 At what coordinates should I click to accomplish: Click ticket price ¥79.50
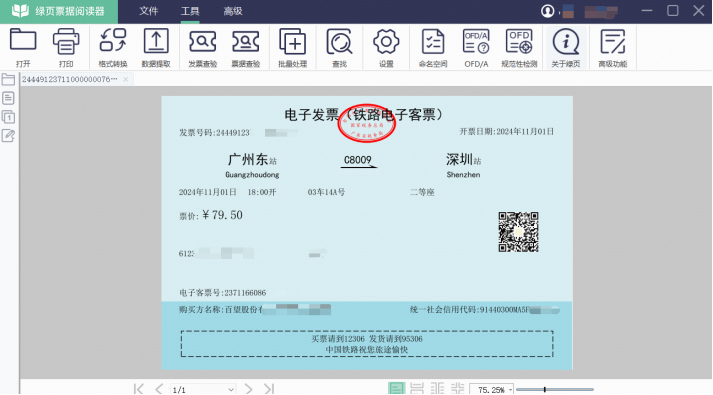tap(222, 215)
